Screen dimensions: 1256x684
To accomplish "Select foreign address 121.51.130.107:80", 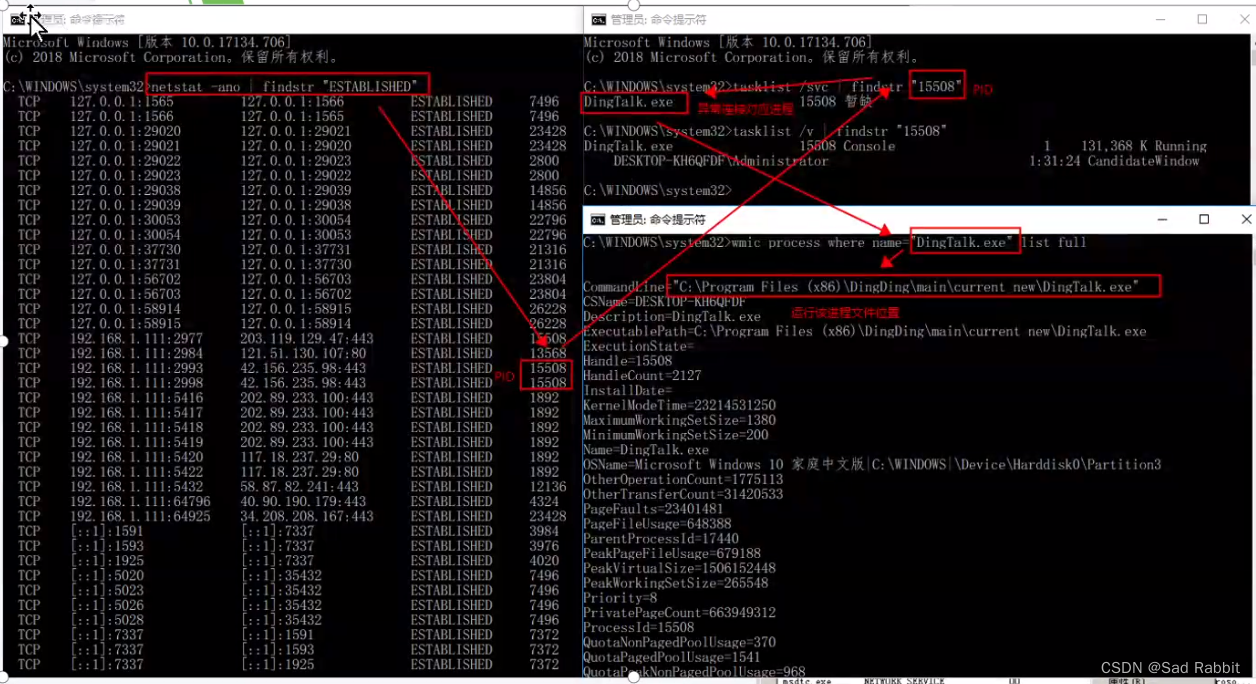I will coord(303,353).
